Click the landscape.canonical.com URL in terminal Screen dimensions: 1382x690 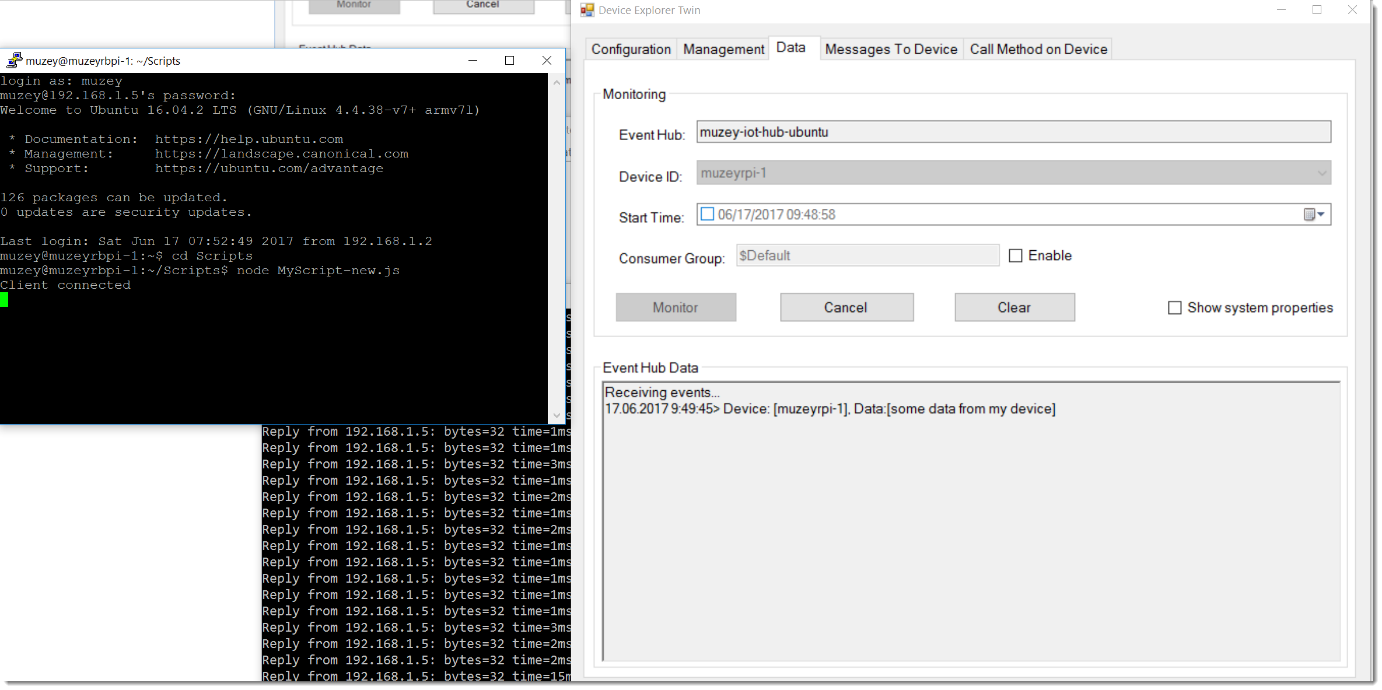click(282, 154)
